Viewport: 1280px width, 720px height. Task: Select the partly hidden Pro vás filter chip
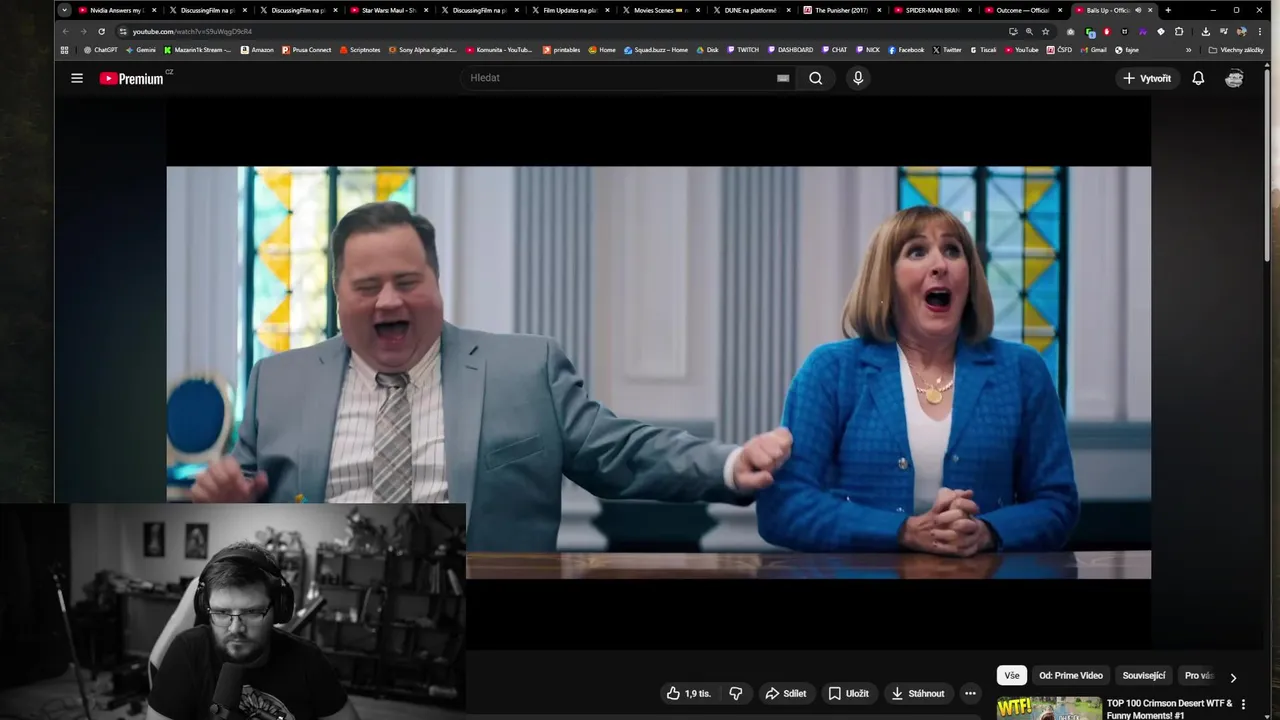pos(1198,676)
